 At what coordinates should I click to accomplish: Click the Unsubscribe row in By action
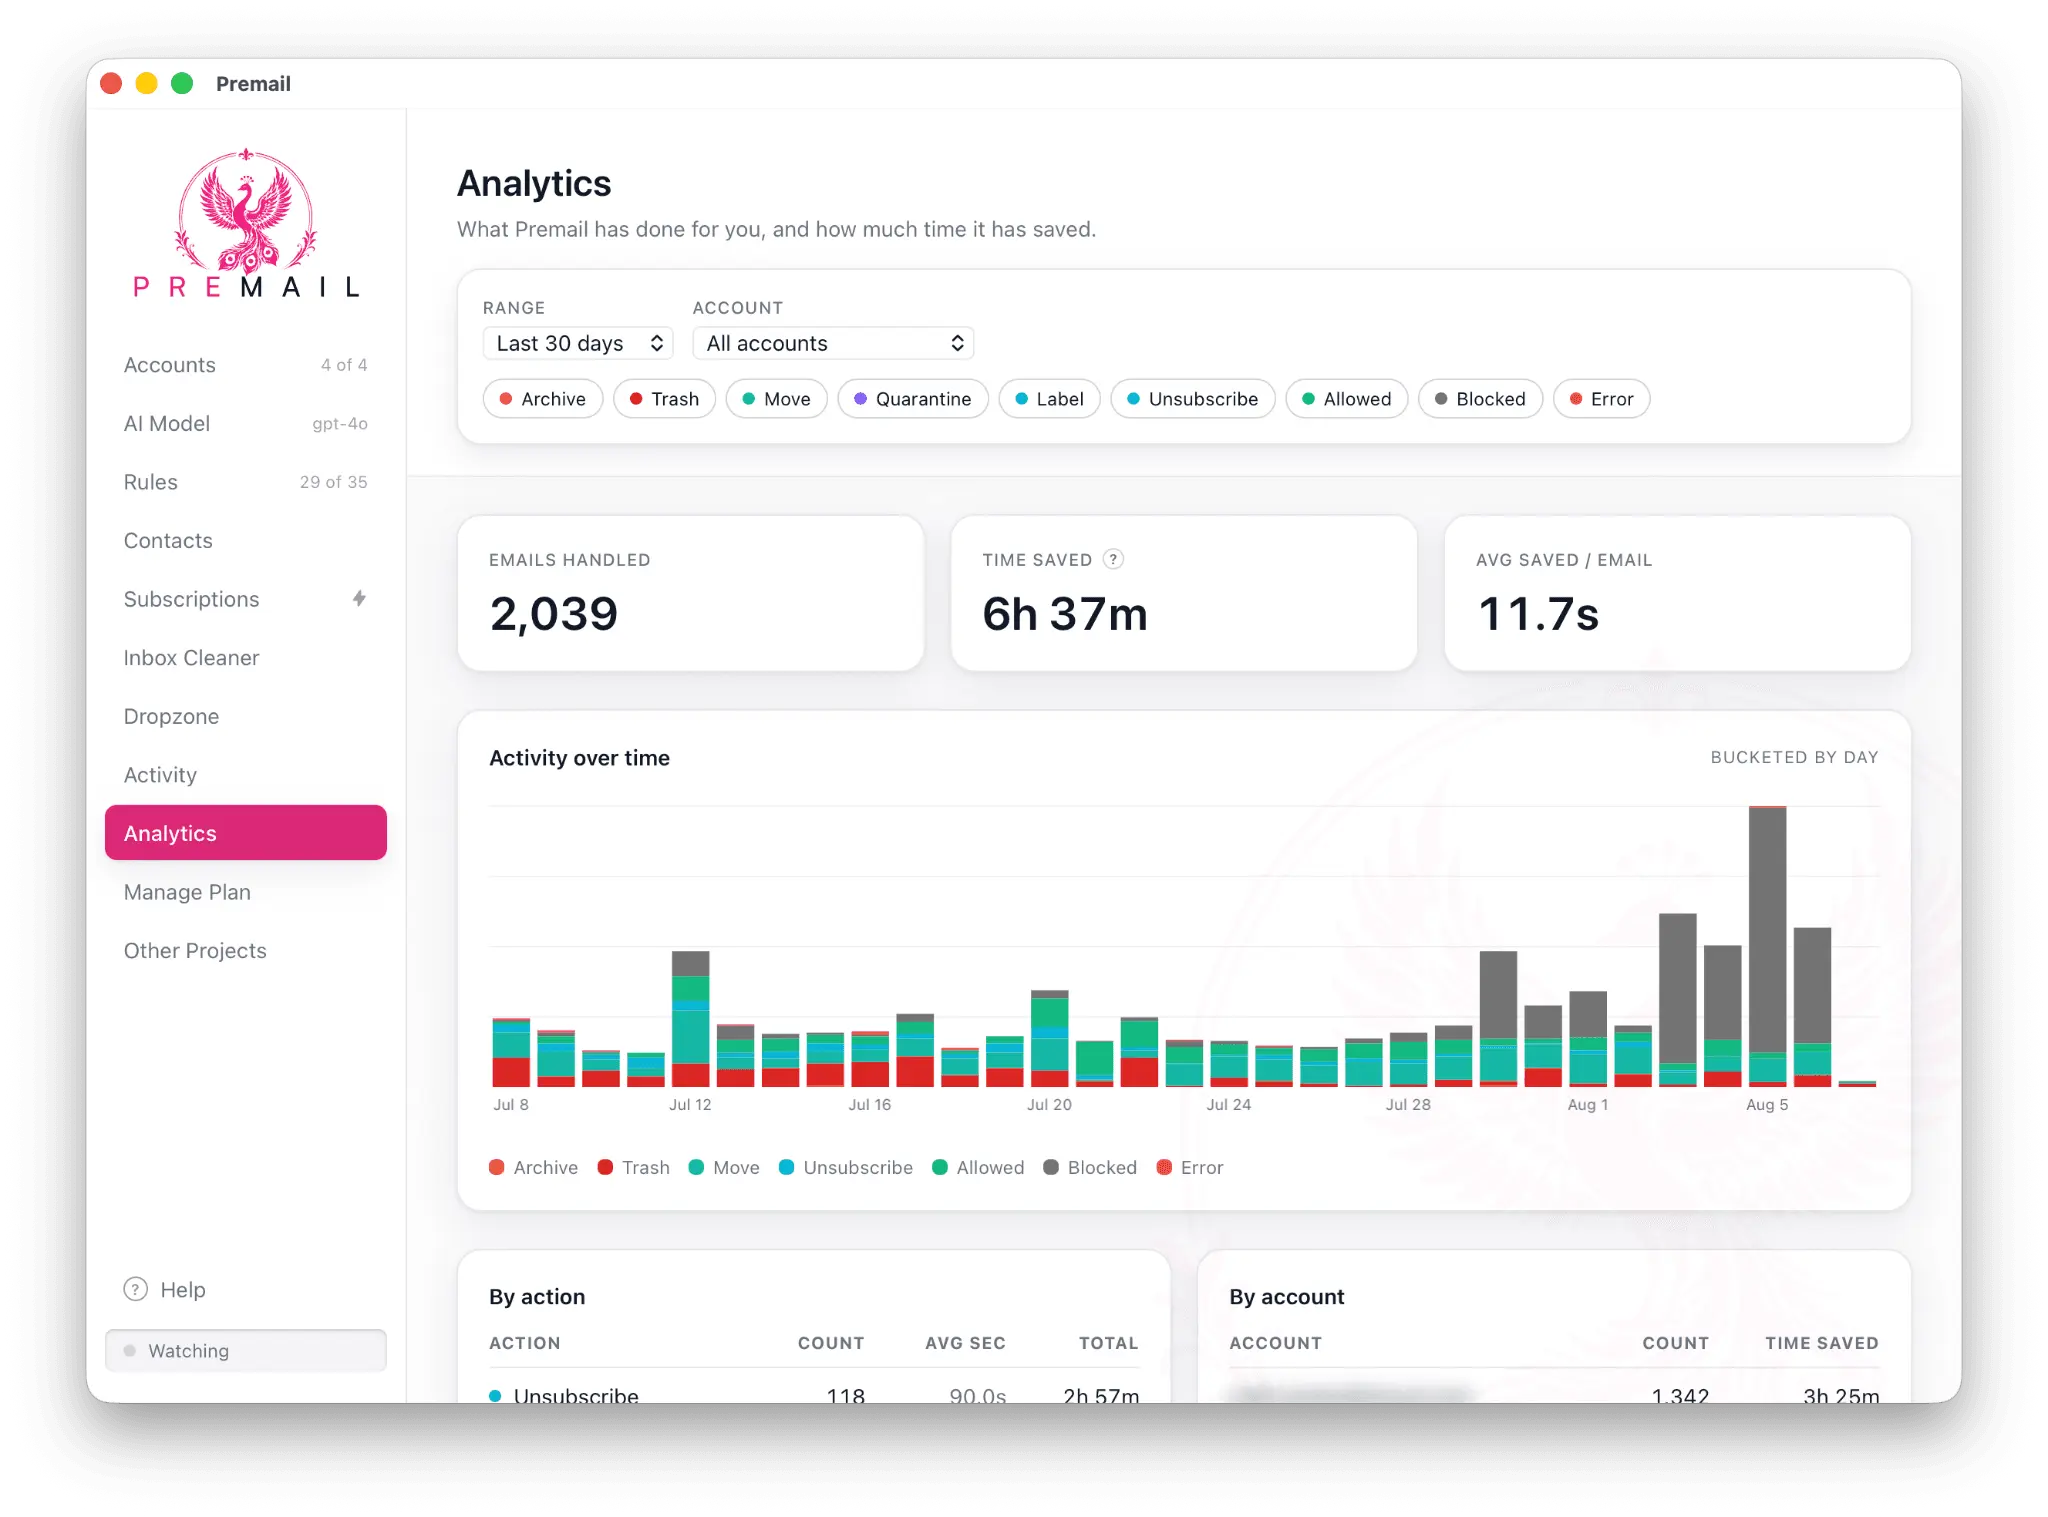point(814,1393)
